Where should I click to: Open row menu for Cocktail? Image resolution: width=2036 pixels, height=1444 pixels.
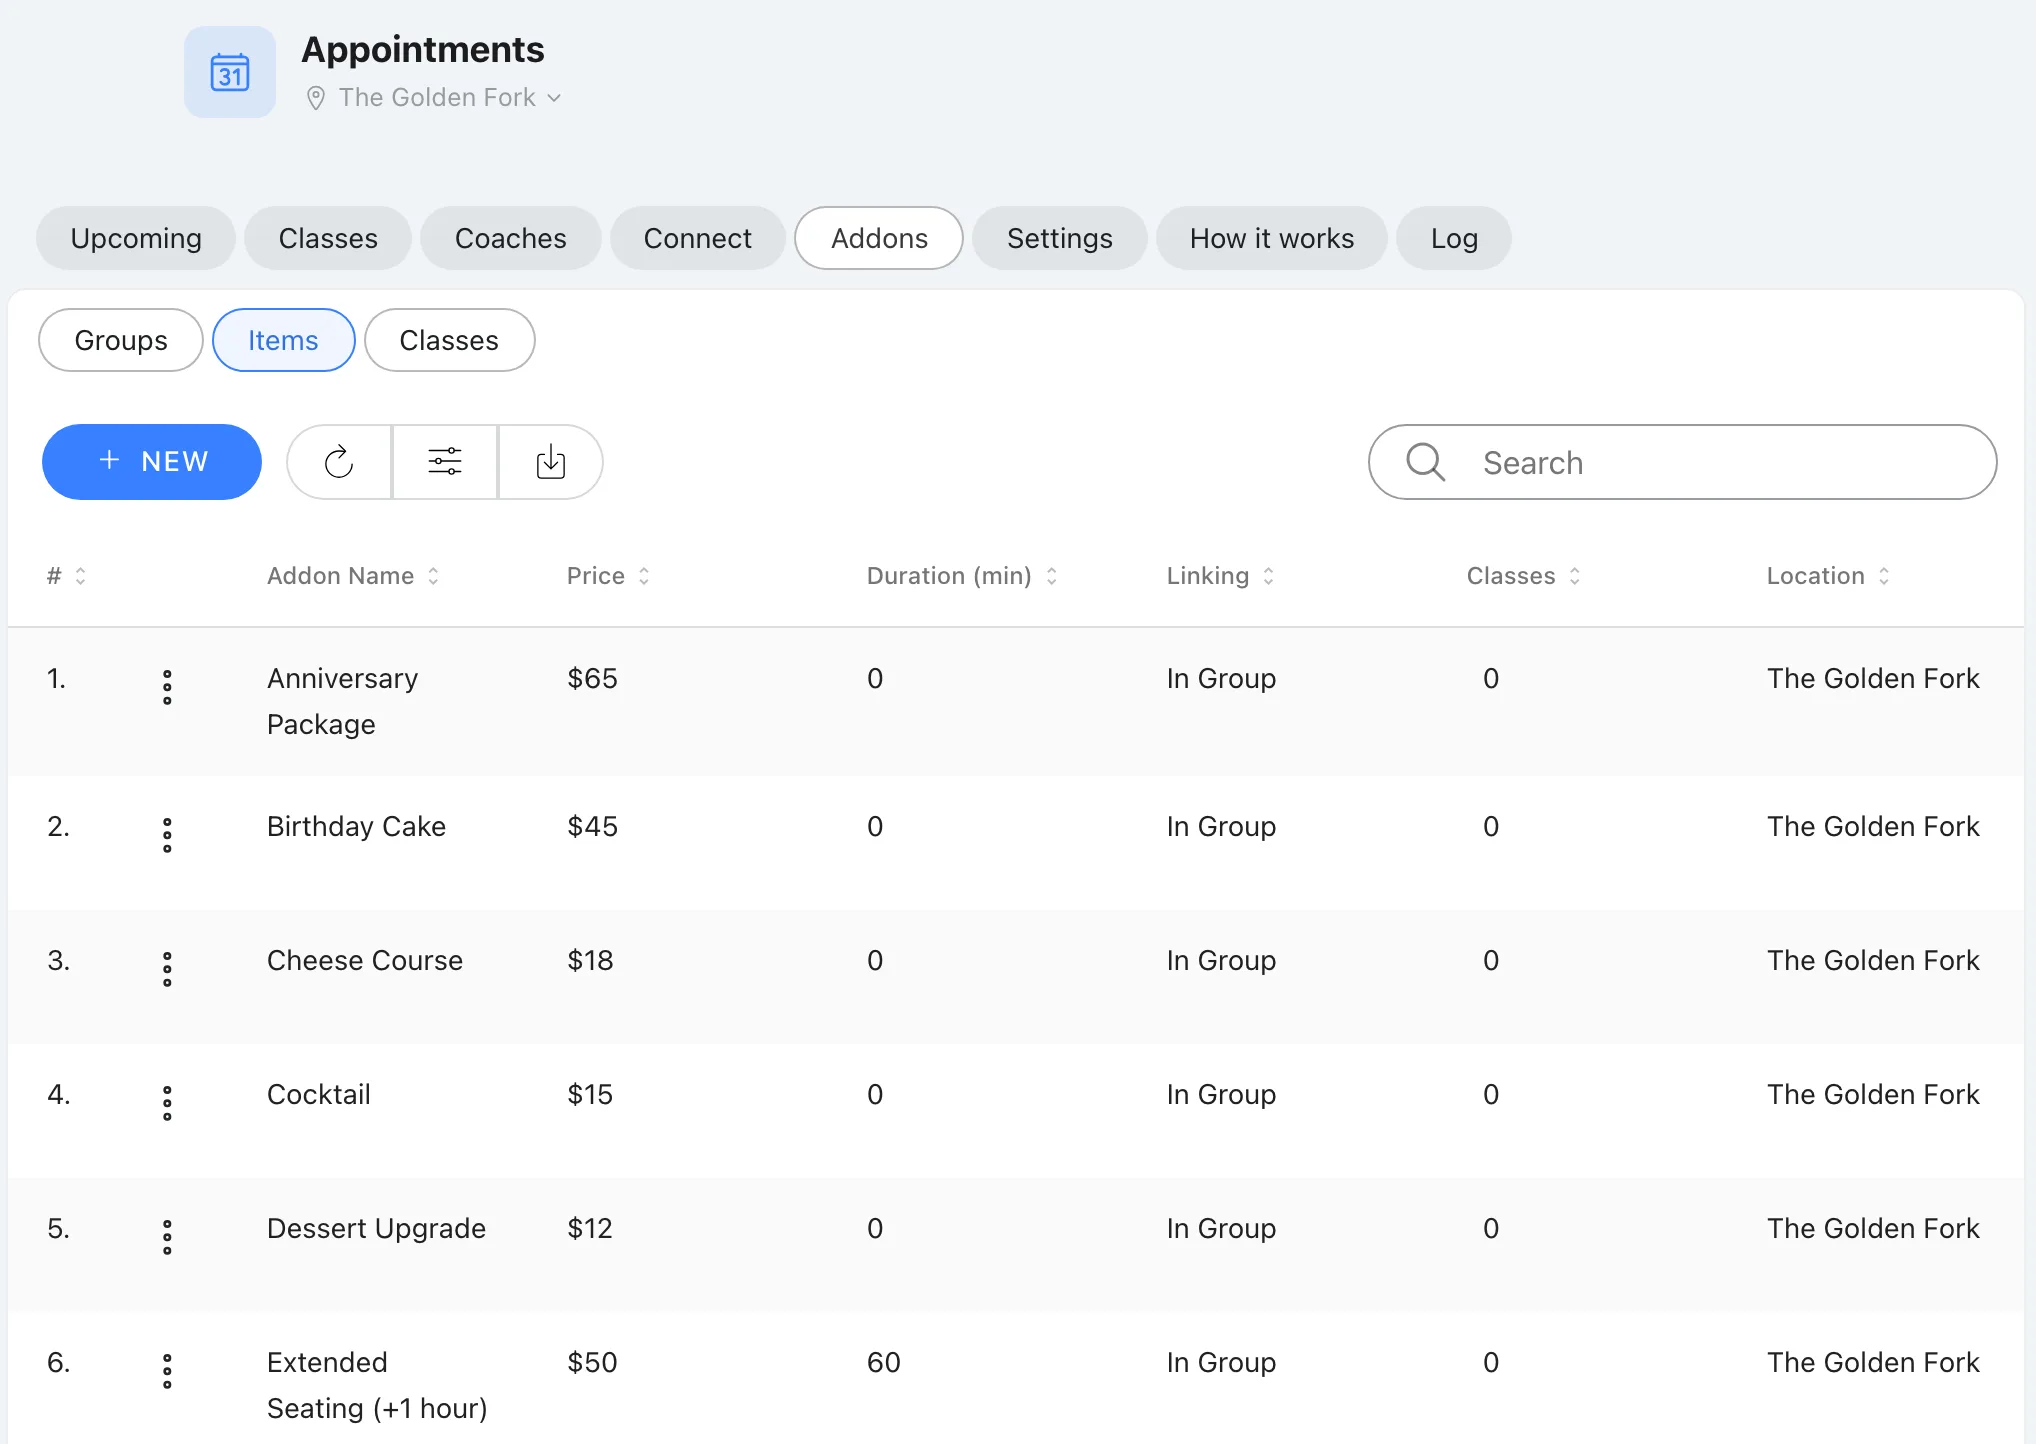(x=167, y=1103)
